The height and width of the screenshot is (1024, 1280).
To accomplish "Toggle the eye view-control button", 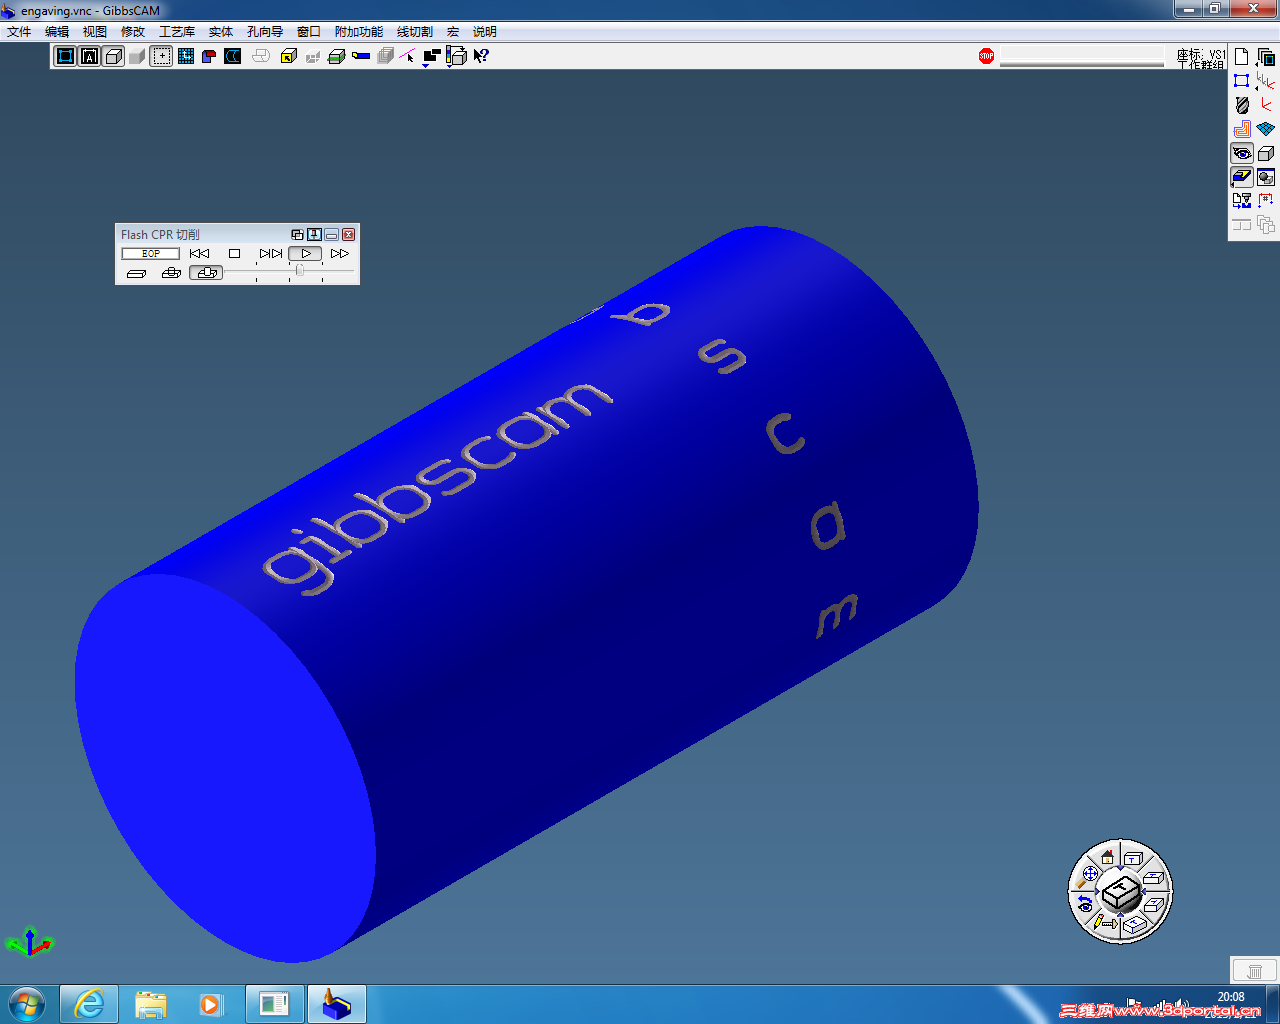I will pyautogui.click(x=1242, y=153).
